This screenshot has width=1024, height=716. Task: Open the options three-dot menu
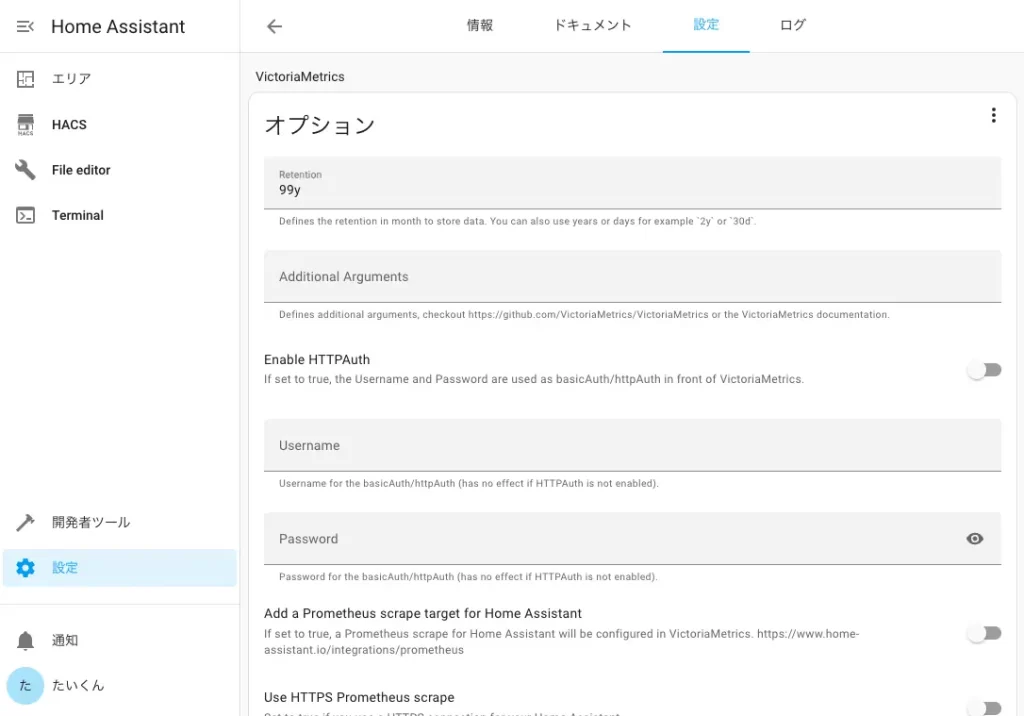(993, 116)
